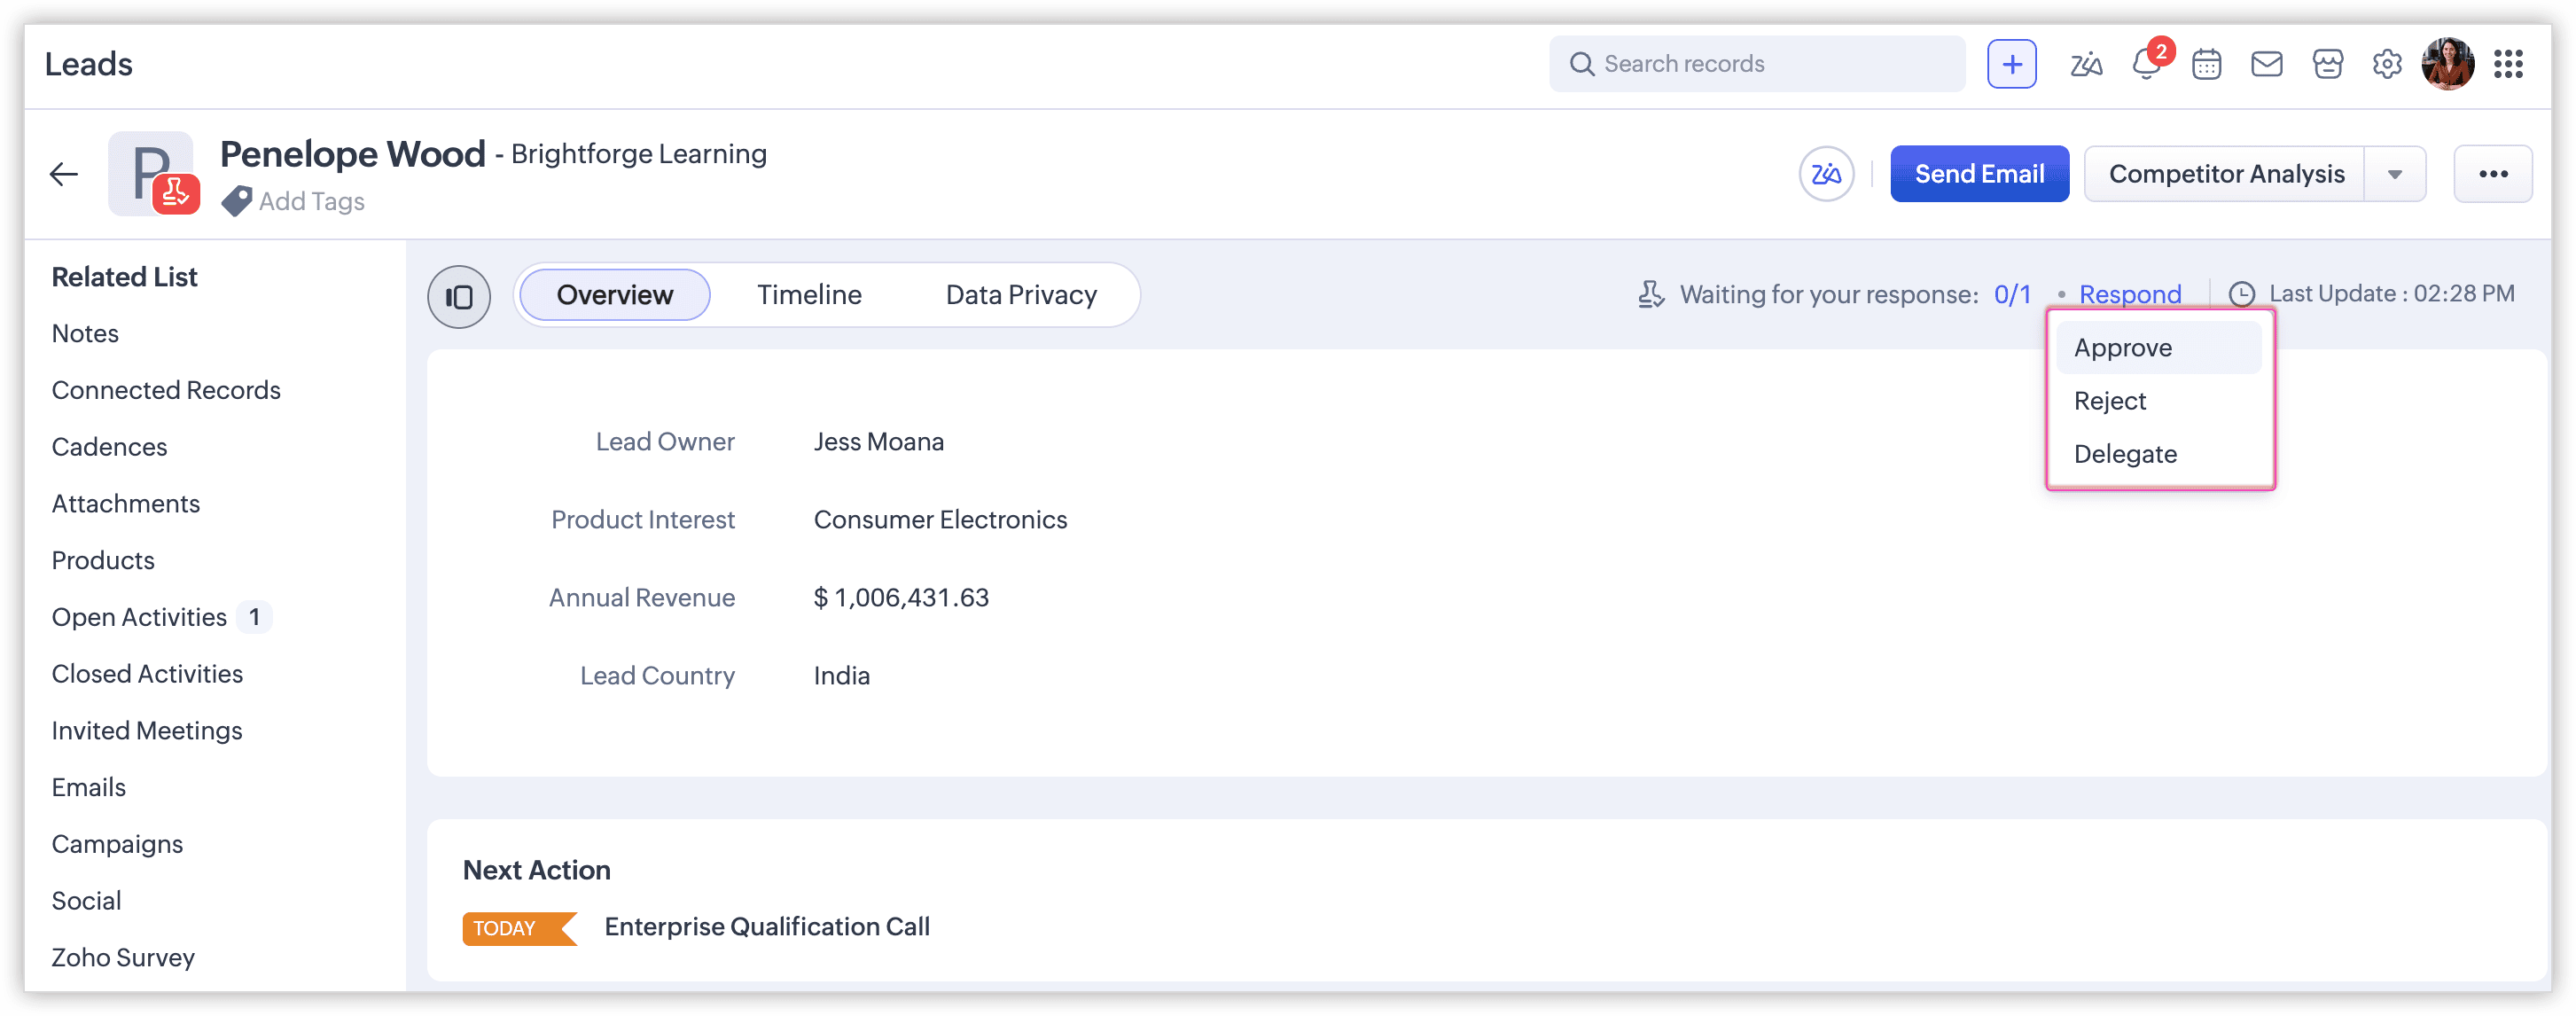Switch to the Timeline tab

coord(809,295)
